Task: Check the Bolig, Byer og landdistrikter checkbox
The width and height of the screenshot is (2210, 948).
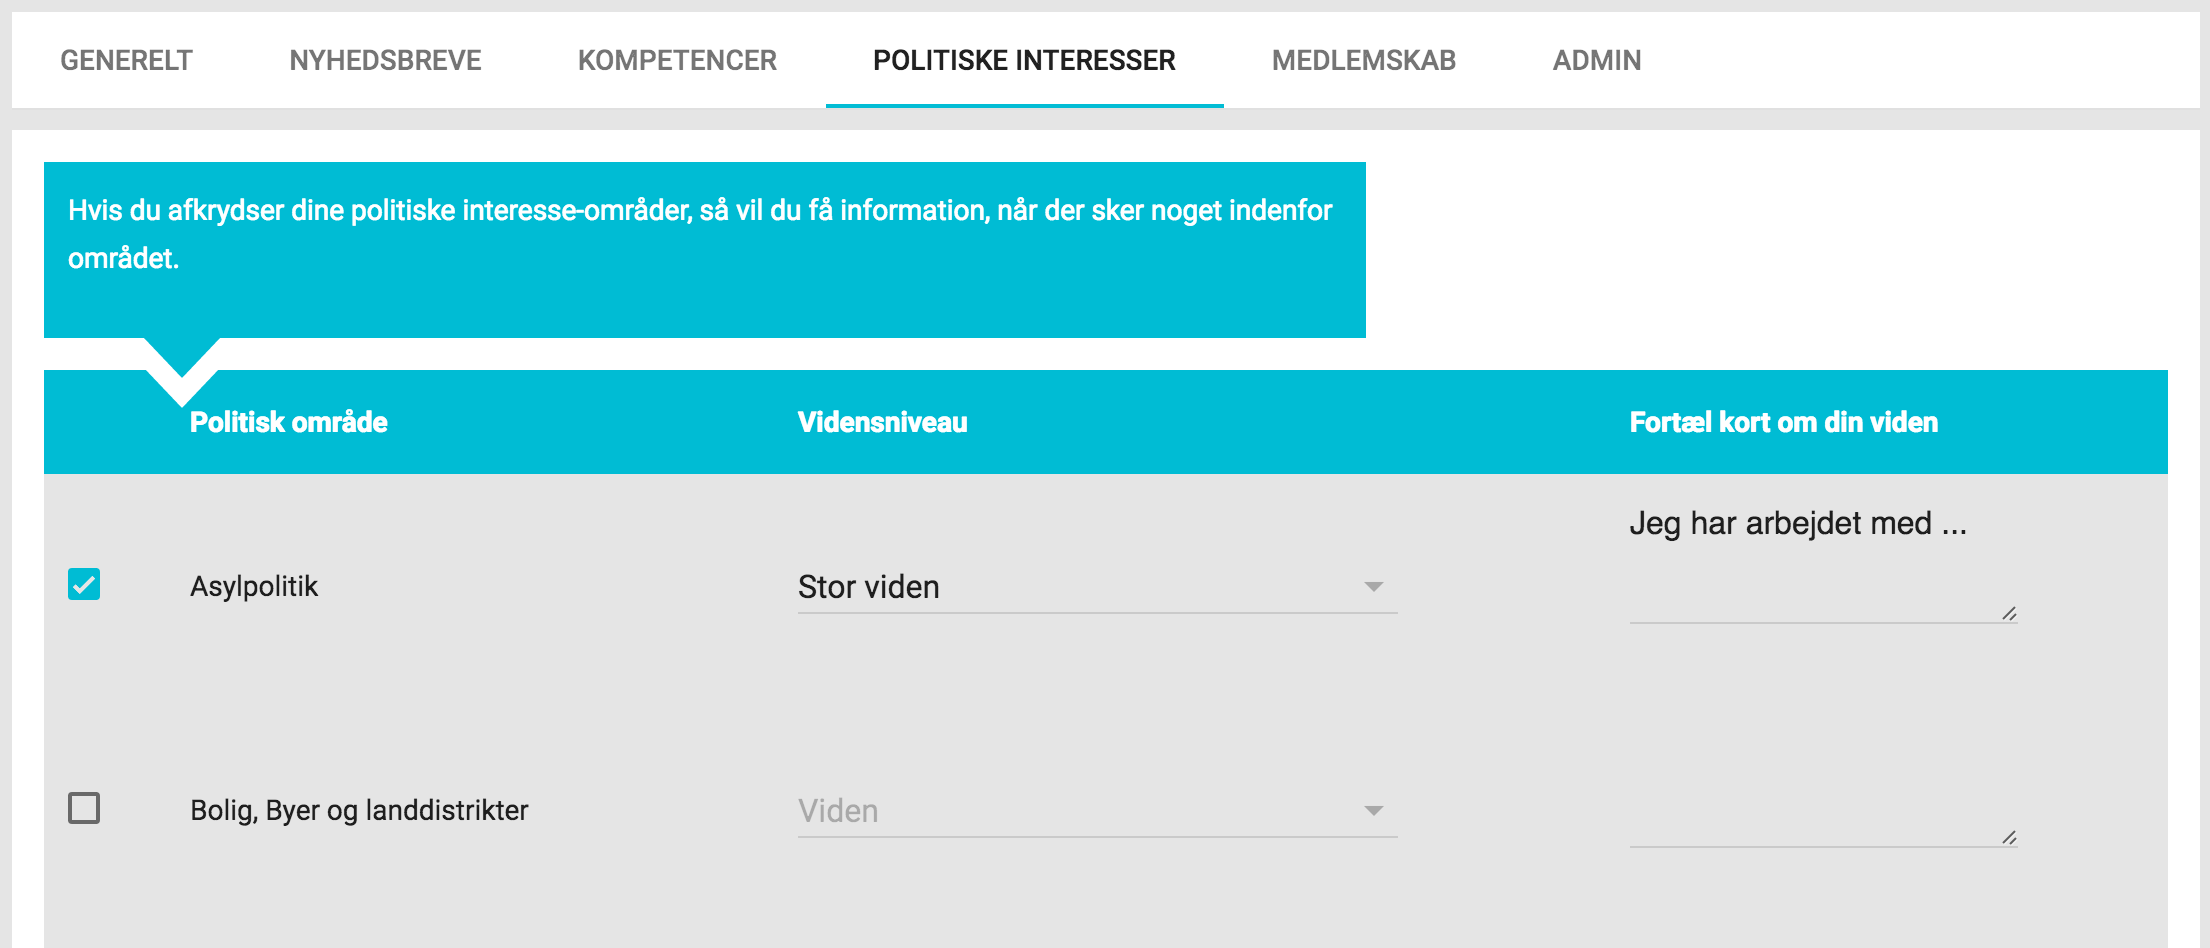Action: [84, 808]
